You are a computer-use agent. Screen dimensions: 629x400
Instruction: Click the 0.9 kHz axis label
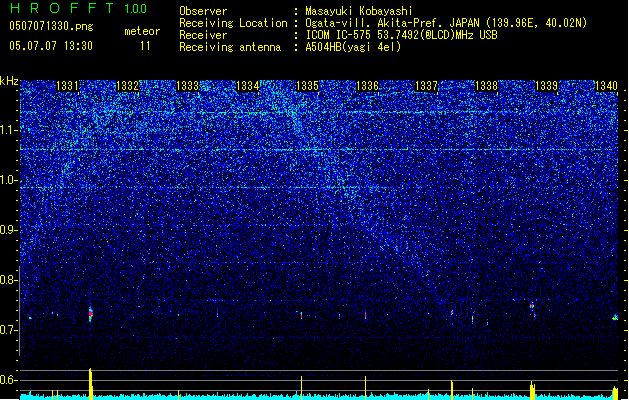tap(8, 230)
